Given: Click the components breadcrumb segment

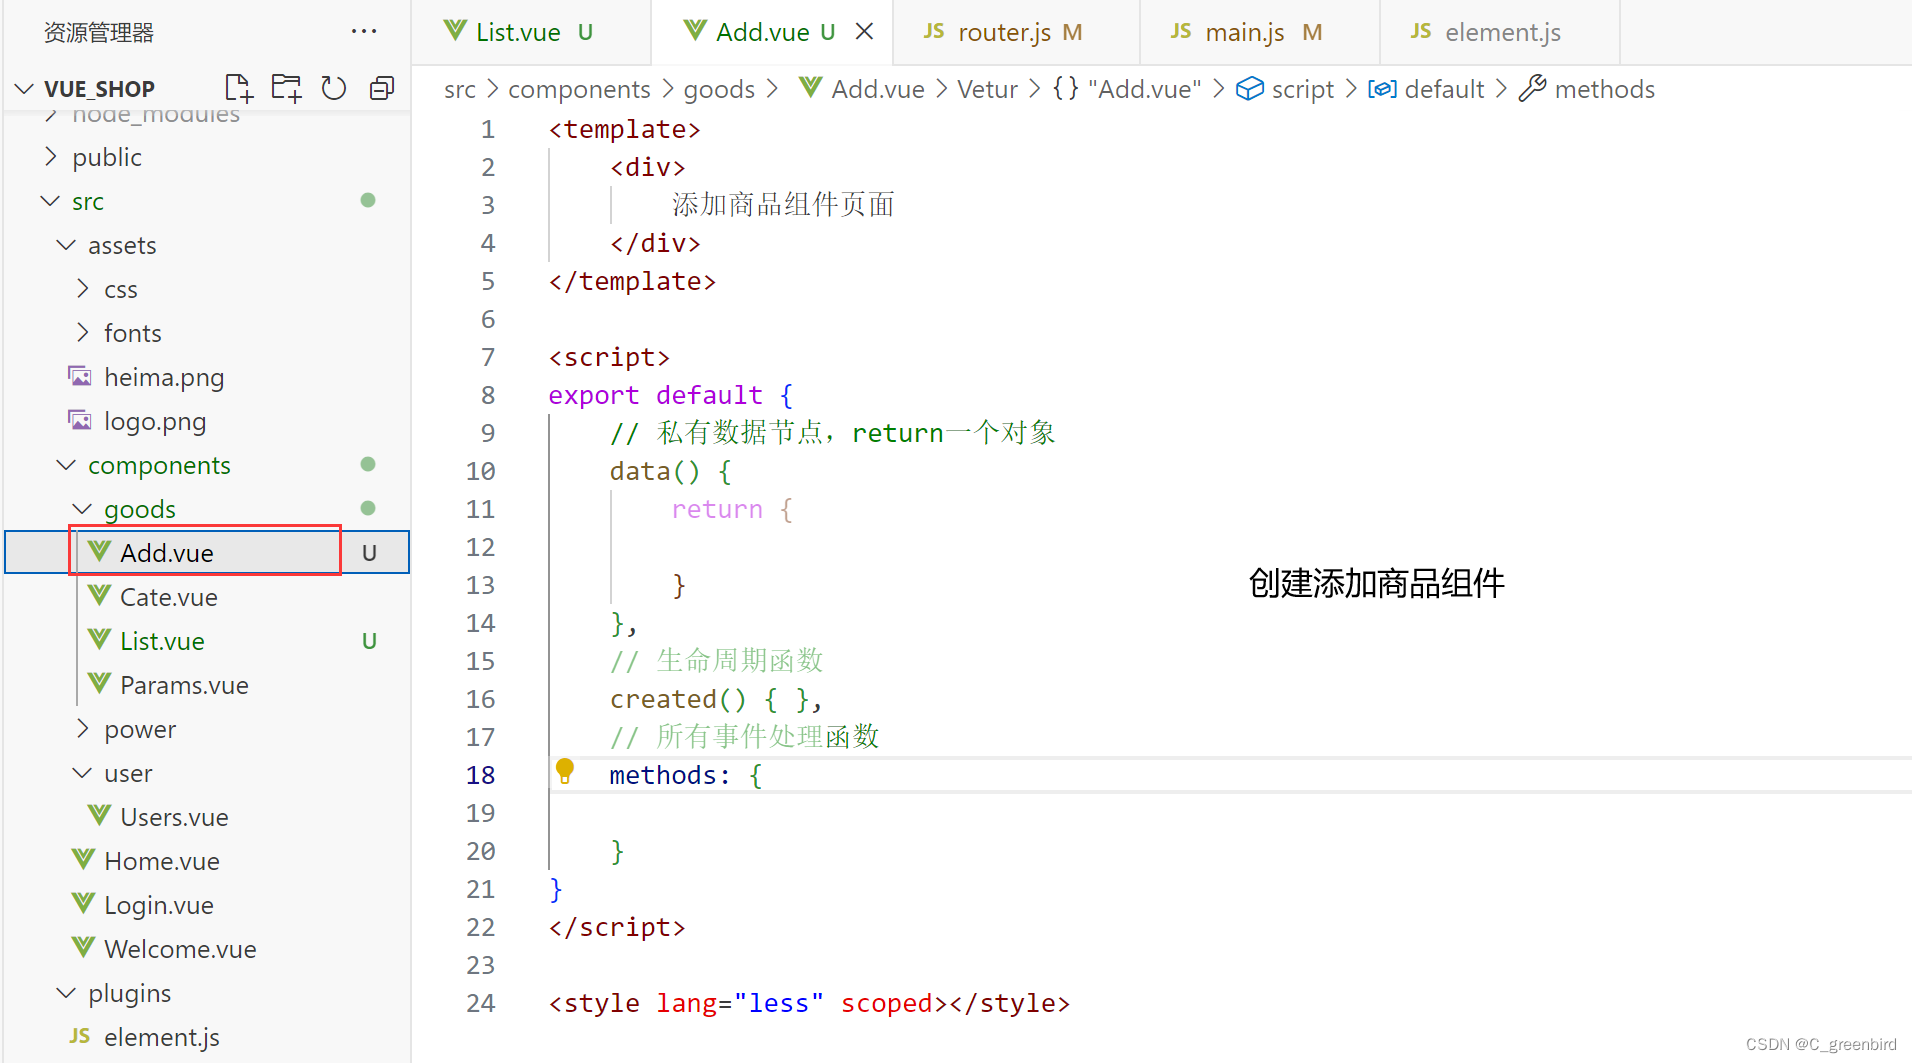Looking at the screenshot, I should (x=579, y=89).
